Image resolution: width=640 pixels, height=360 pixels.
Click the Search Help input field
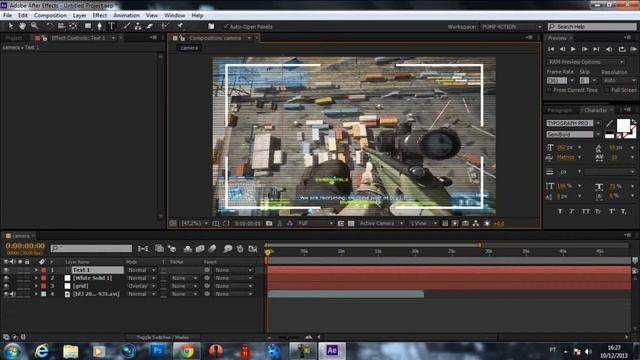tap(592, 27)
